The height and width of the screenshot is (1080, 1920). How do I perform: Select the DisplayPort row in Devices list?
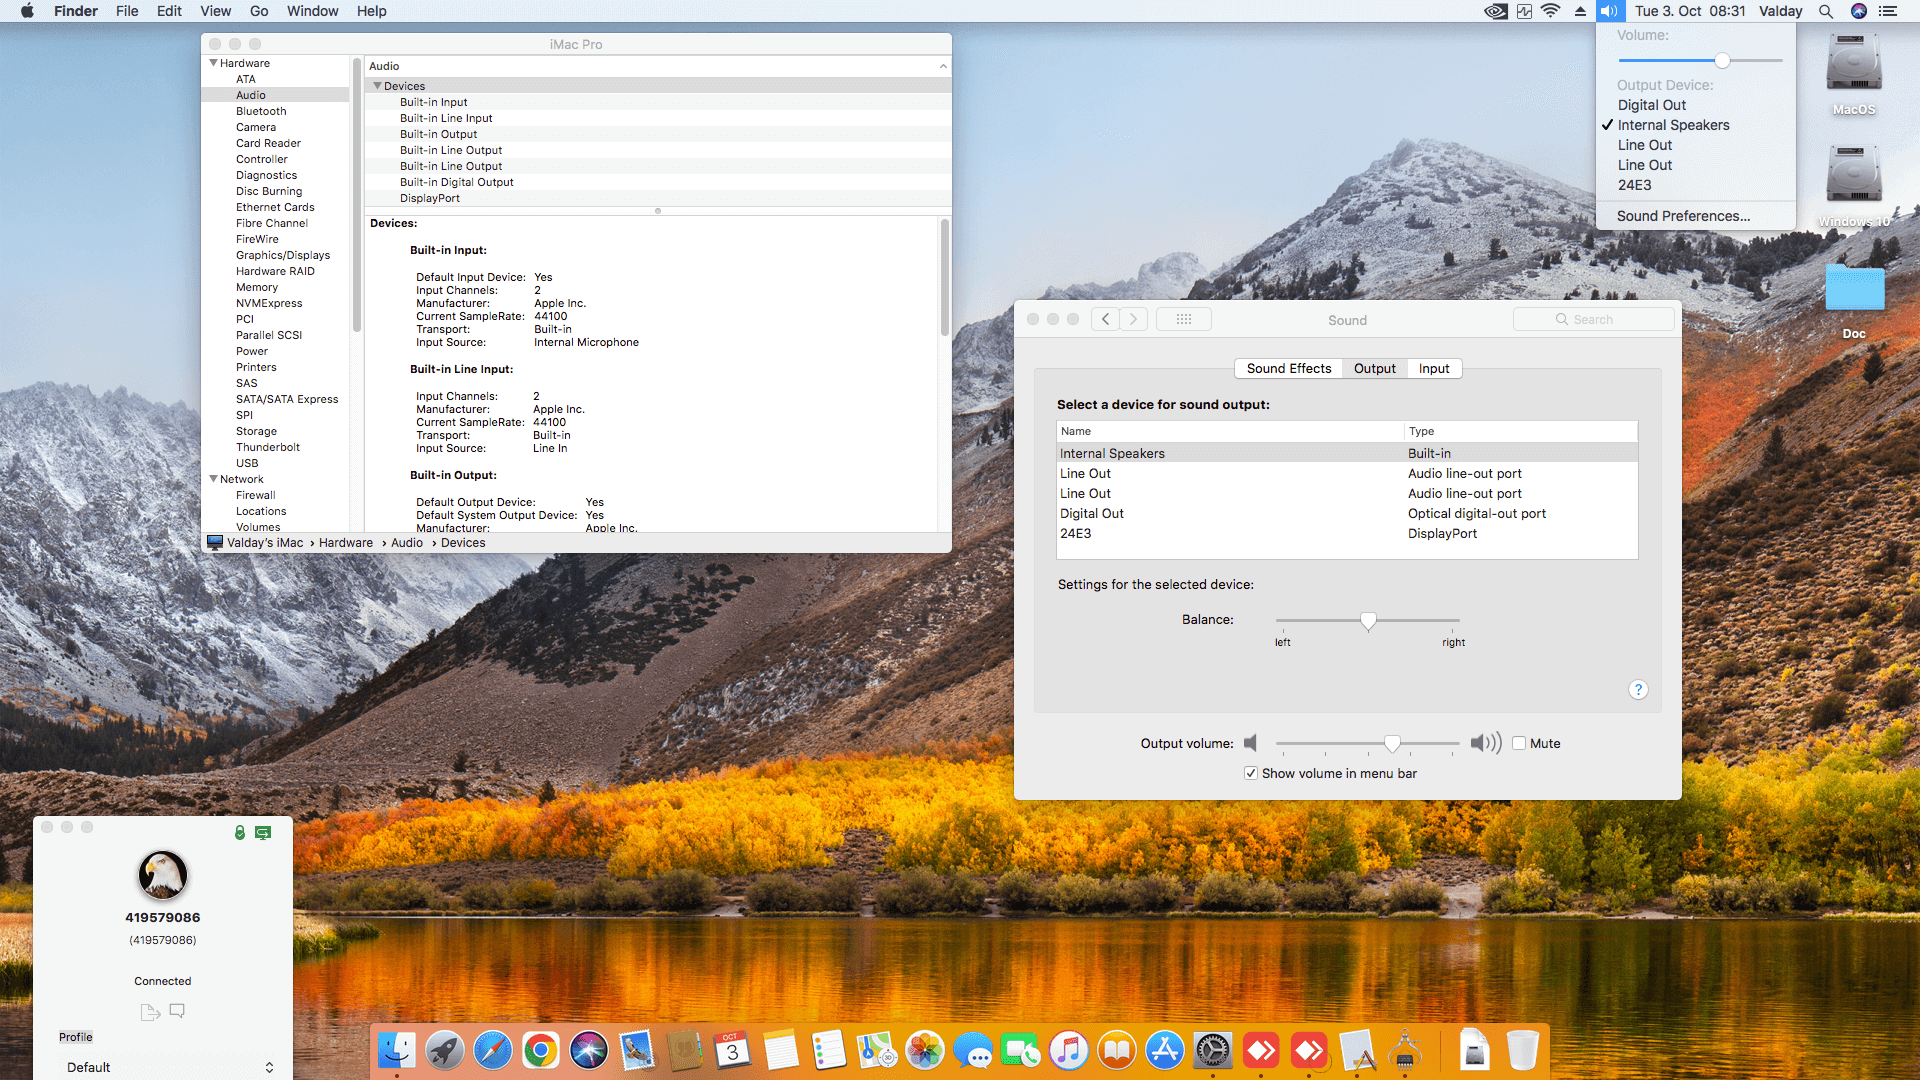(658, 198)
